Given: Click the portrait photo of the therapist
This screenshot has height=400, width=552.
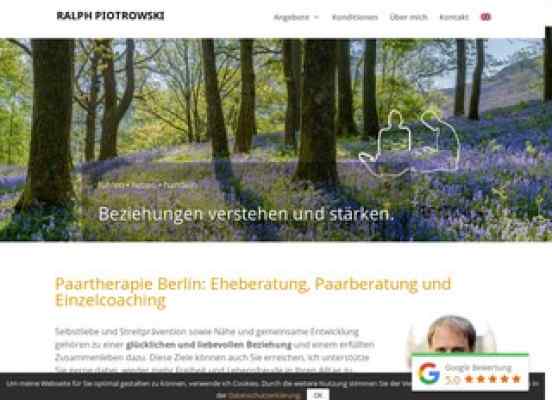Looking at the screenshot, I should (x=452, y=335).
